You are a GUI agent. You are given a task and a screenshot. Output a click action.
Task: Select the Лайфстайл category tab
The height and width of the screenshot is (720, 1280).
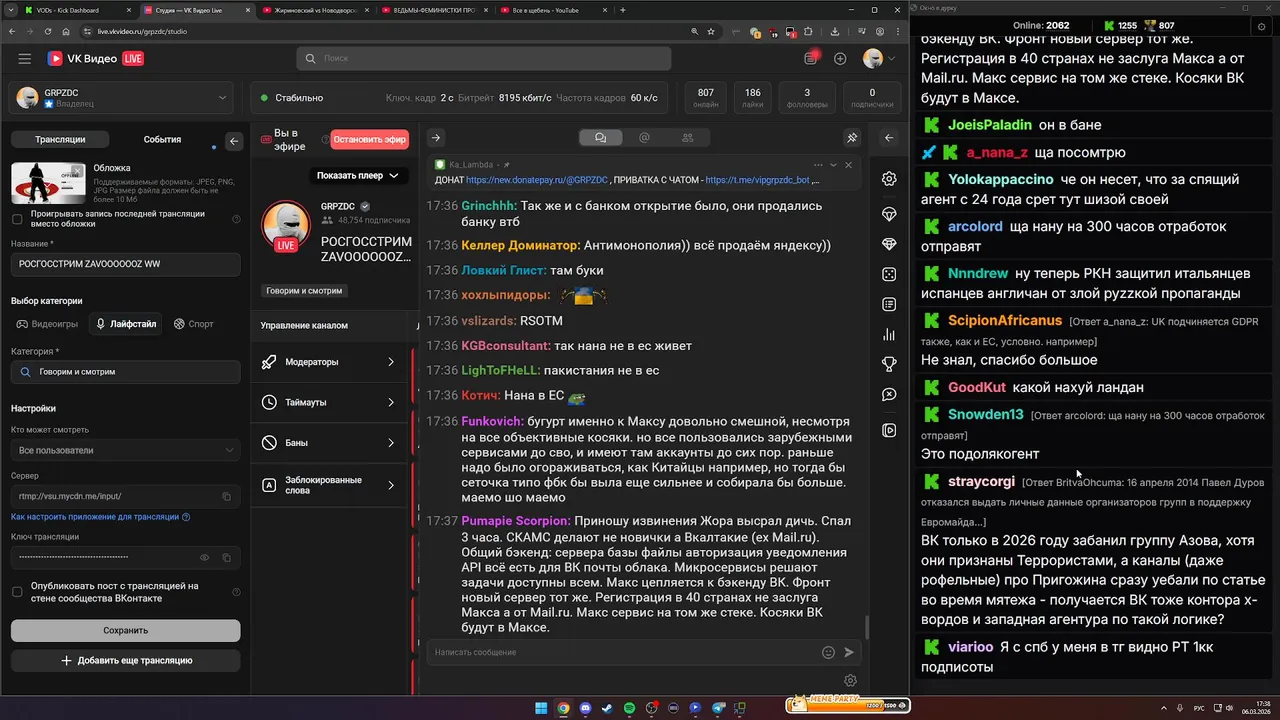(x=126, y=324)
